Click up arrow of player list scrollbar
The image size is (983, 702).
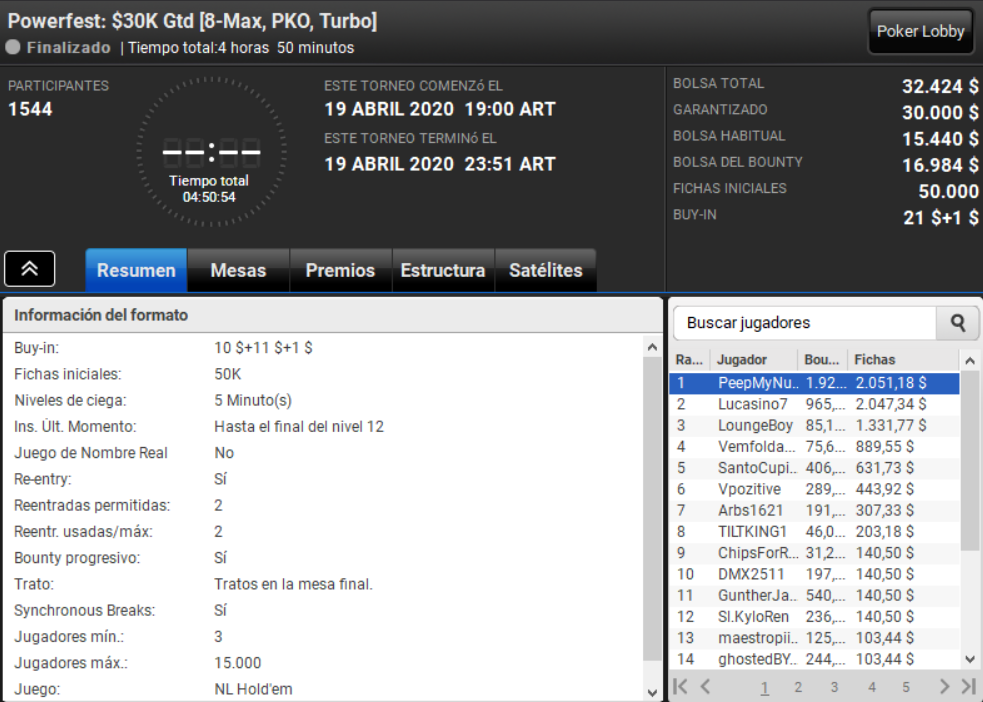pyautogui.click(x=970, y=360)
